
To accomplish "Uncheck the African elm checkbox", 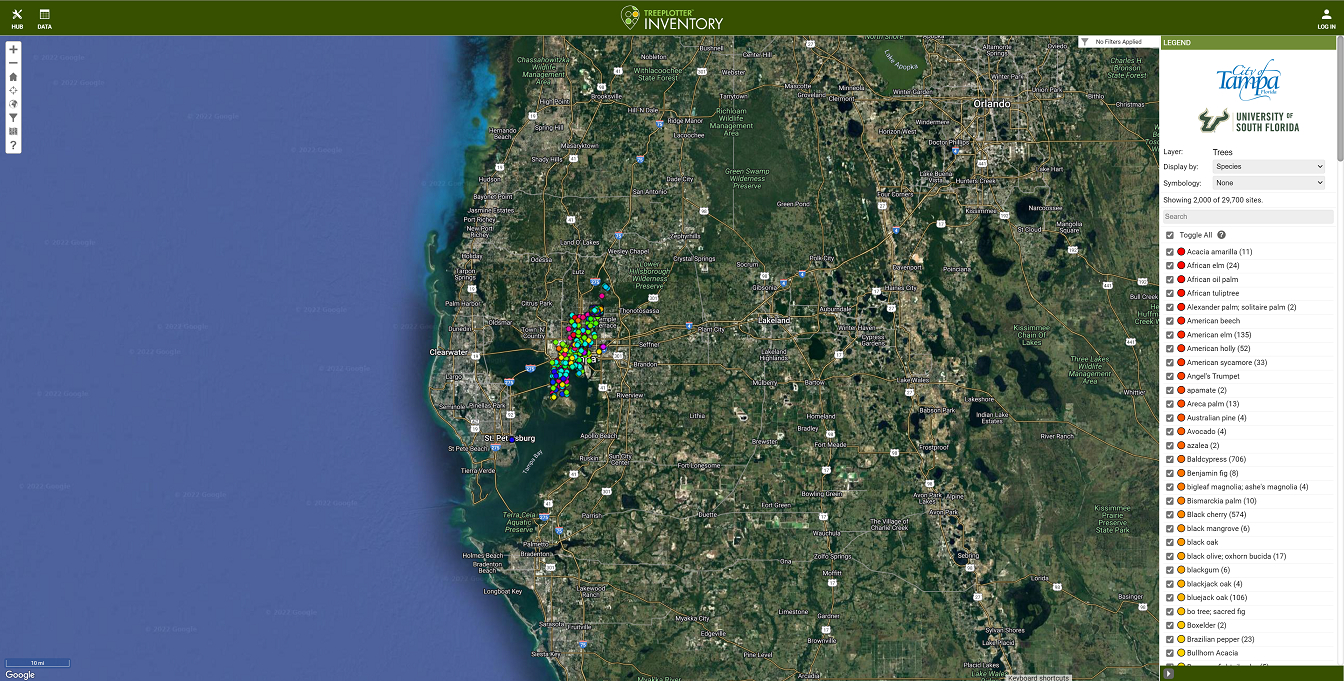I will tap(1170, 266).
